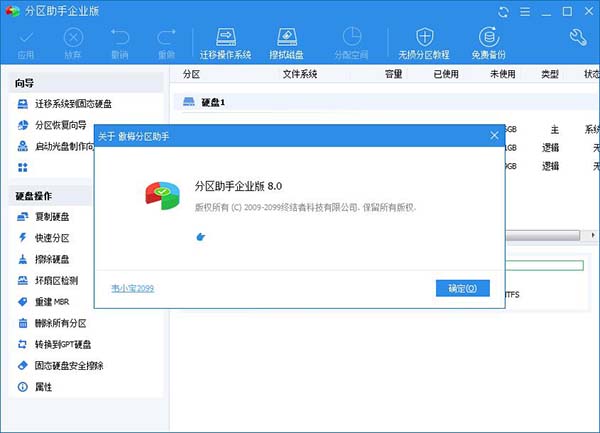Click the 未使用 column header
600x433 pixels.
click(x=503, y=74)
